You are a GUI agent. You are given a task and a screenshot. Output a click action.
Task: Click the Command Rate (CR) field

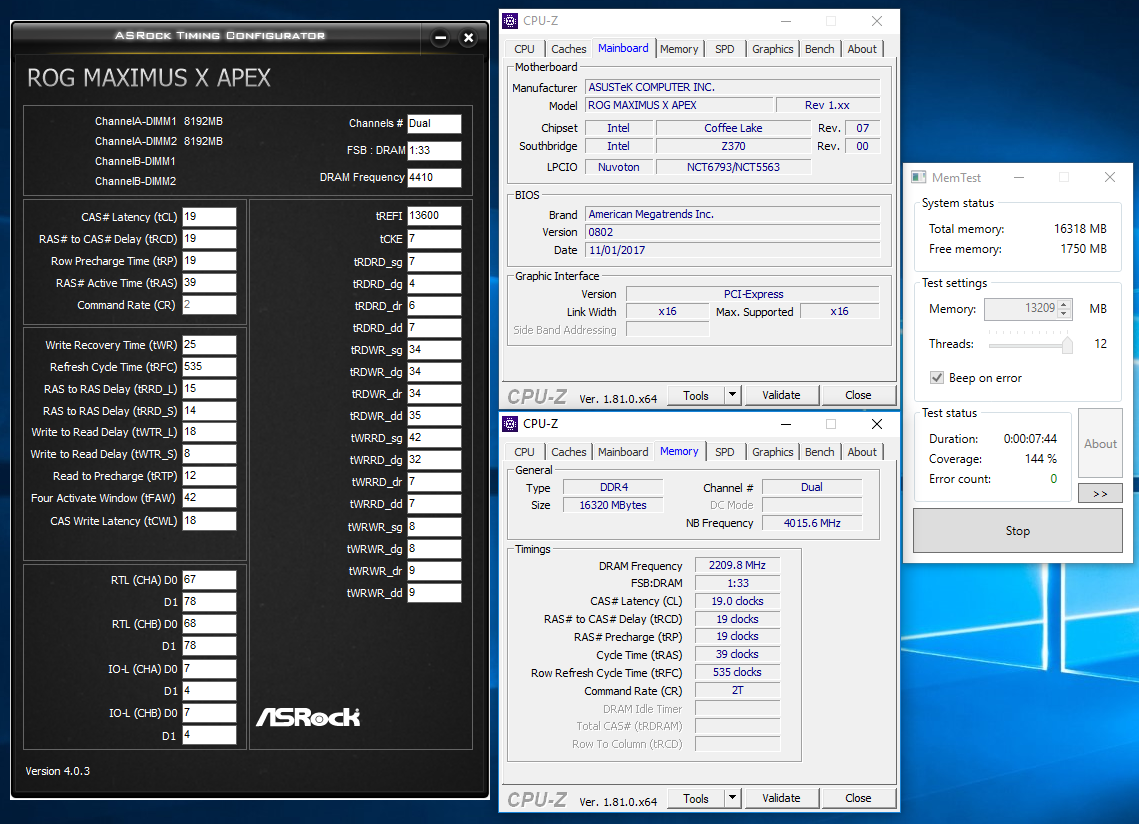click(209, 305)
